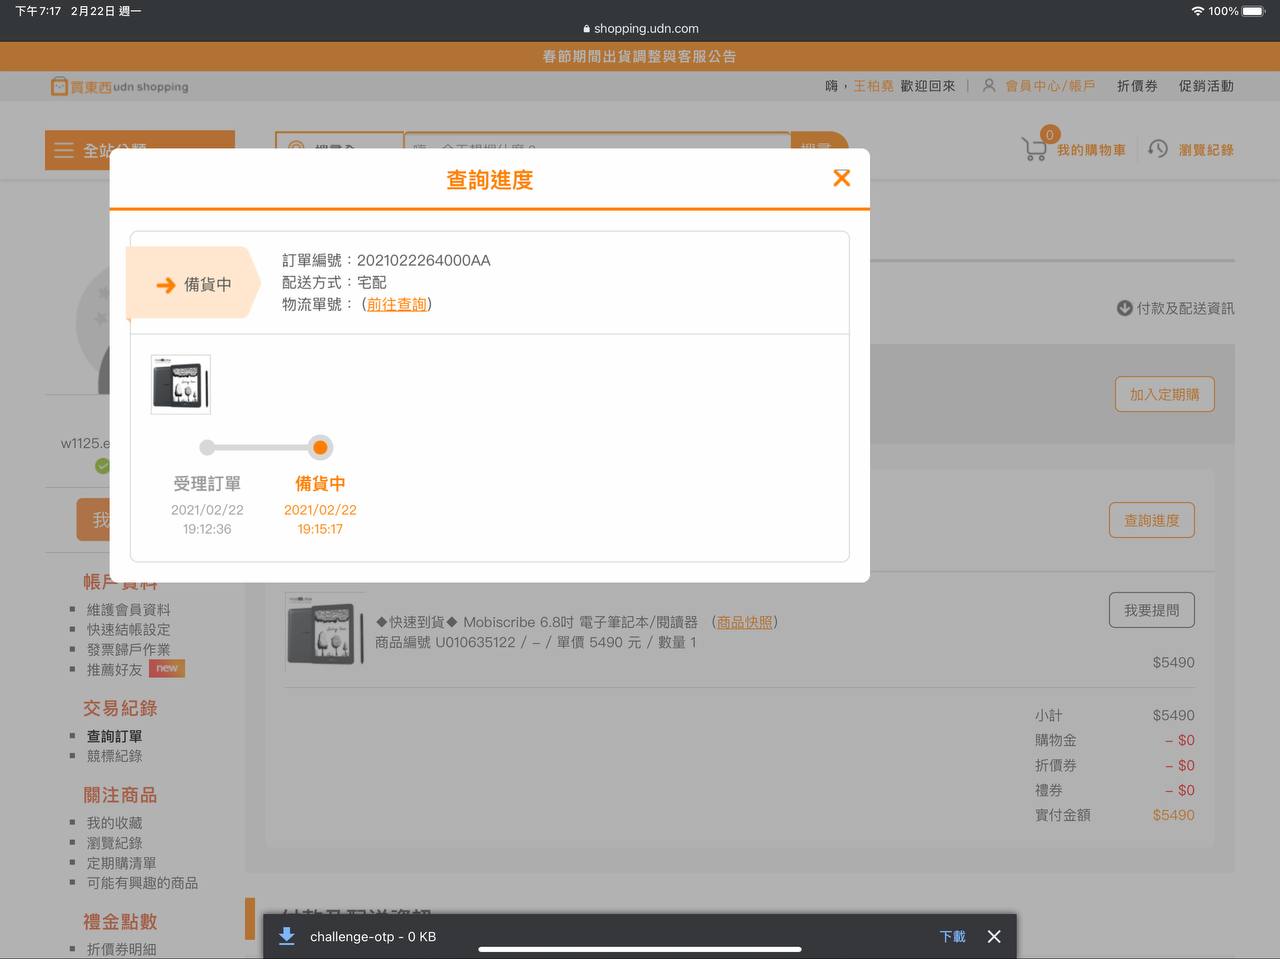Dismiss the download bar with its X
The image size is (1280, 959).
tap(993, 936)
